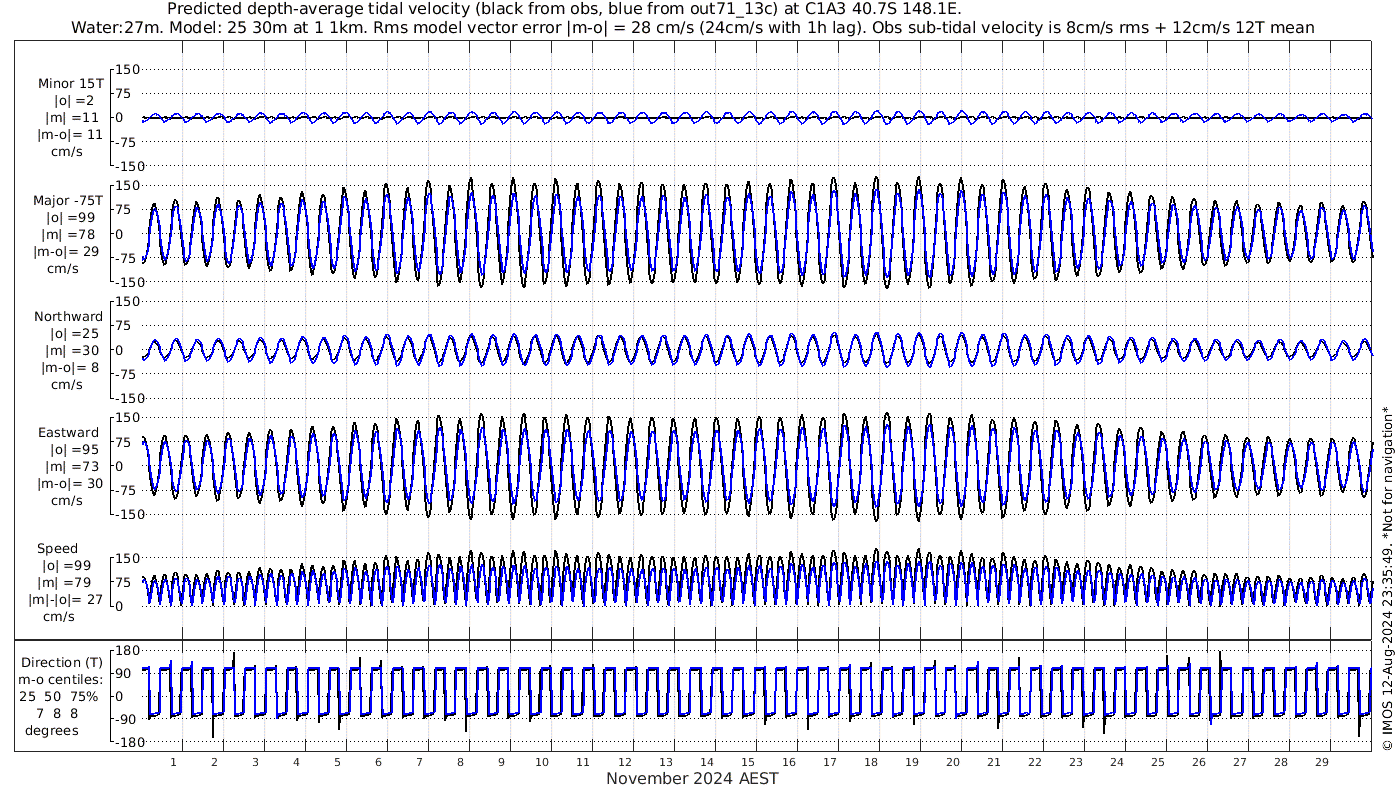Click '|m|-|o|= 27' in the Speed panel
Viewport: 1400px width, 800px height.
tap(65, 600)
